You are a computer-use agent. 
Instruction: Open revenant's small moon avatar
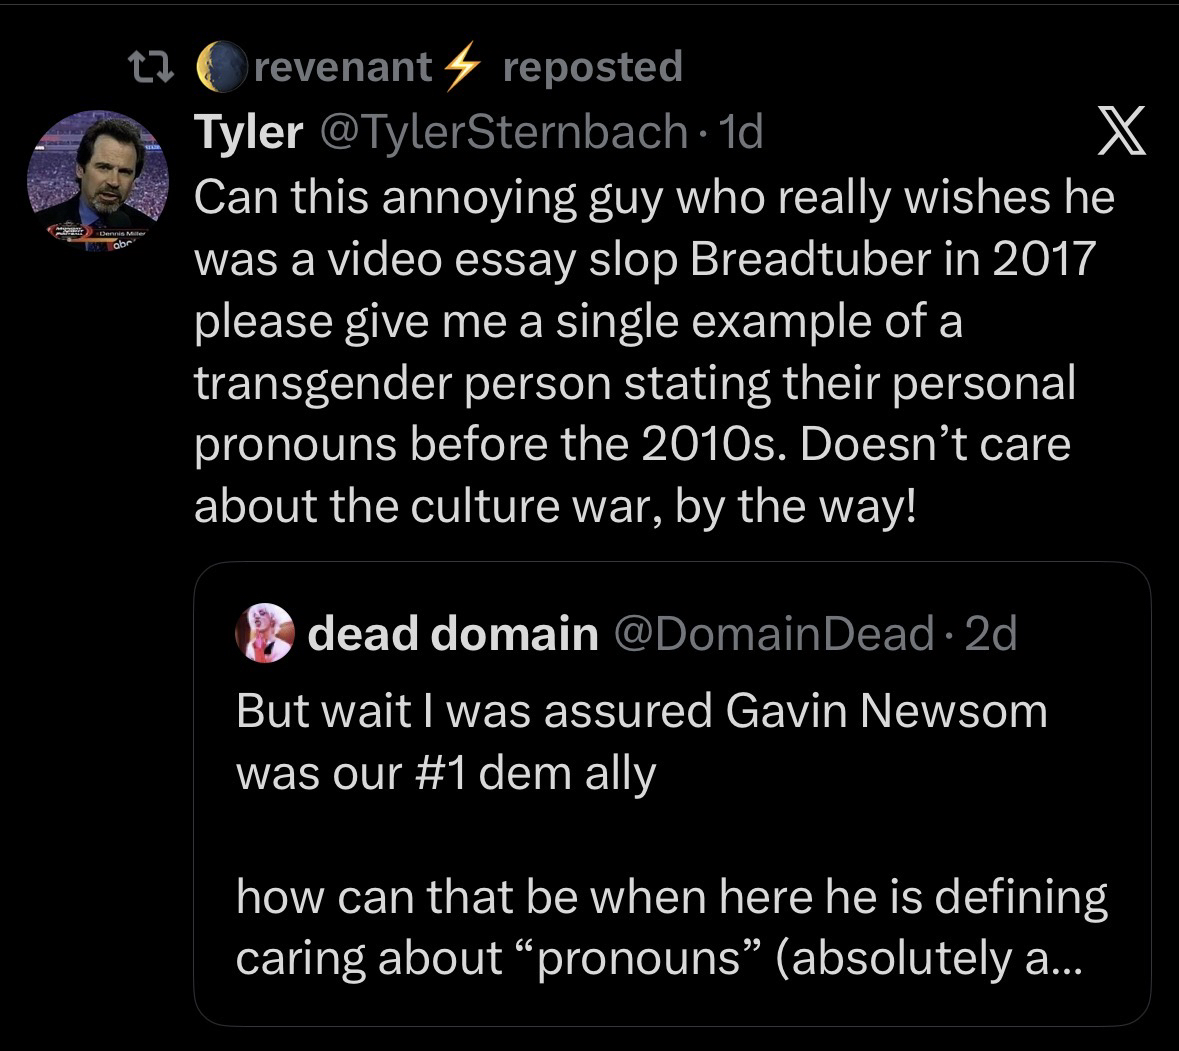click(220, 67)
